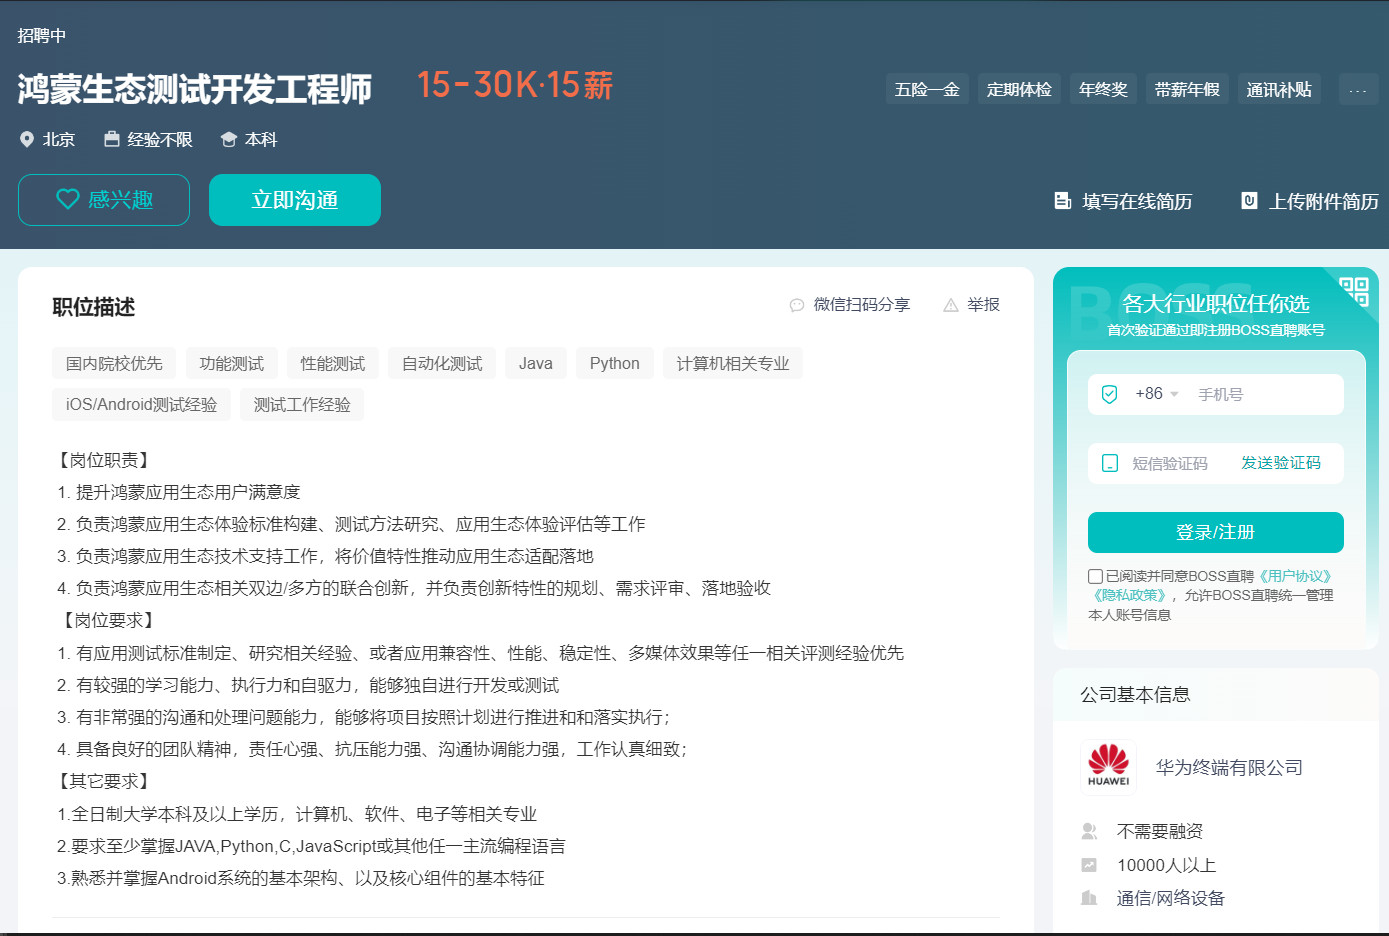The width and height of the screenshot is (1389, 936).
Task: Open 华为终端有限公司 company page link
Action: tap(1229, 767)
